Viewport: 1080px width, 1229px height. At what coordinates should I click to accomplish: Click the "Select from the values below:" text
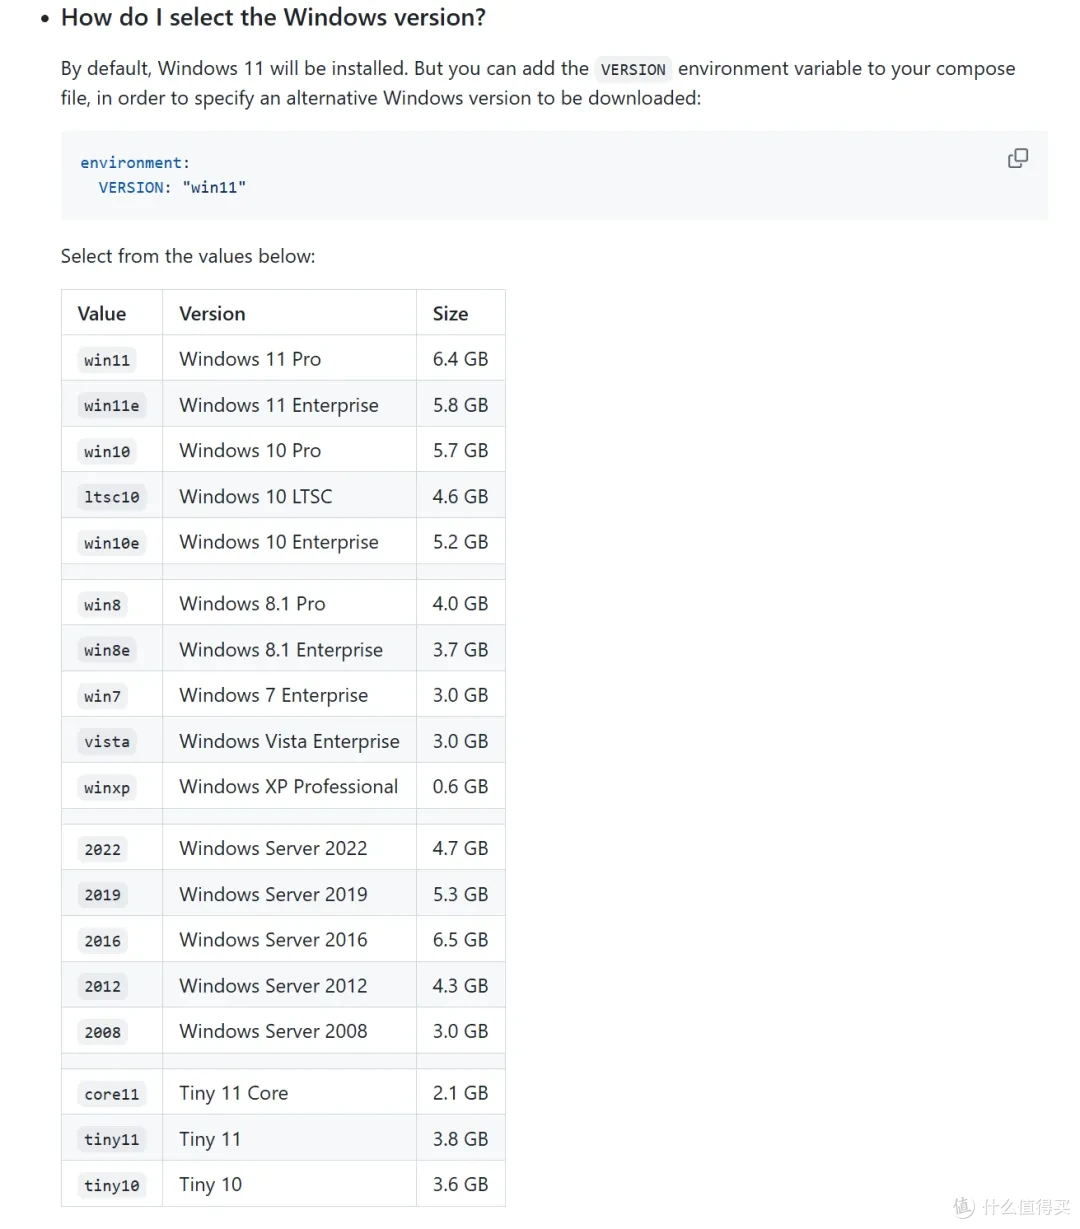pyautogui.click(x=188, y=256)
